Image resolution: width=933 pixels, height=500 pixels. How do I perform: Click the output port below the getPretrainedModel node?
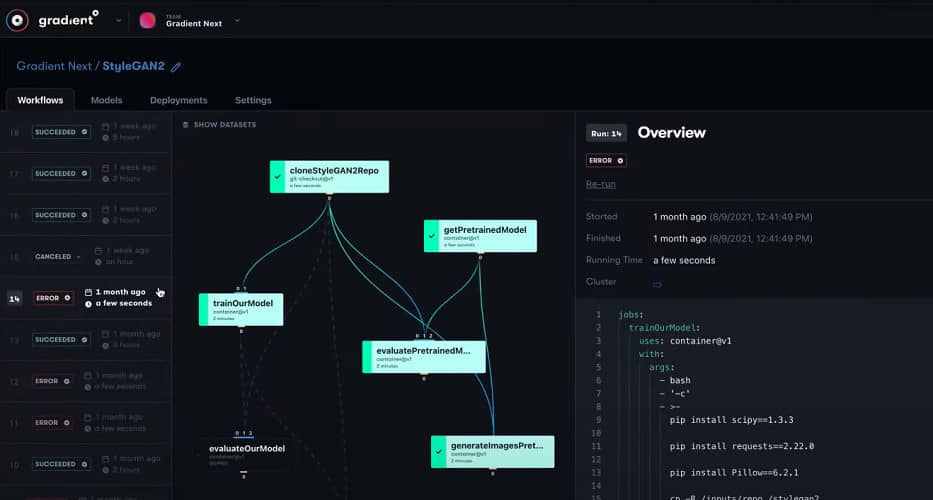tap(480, 255)
